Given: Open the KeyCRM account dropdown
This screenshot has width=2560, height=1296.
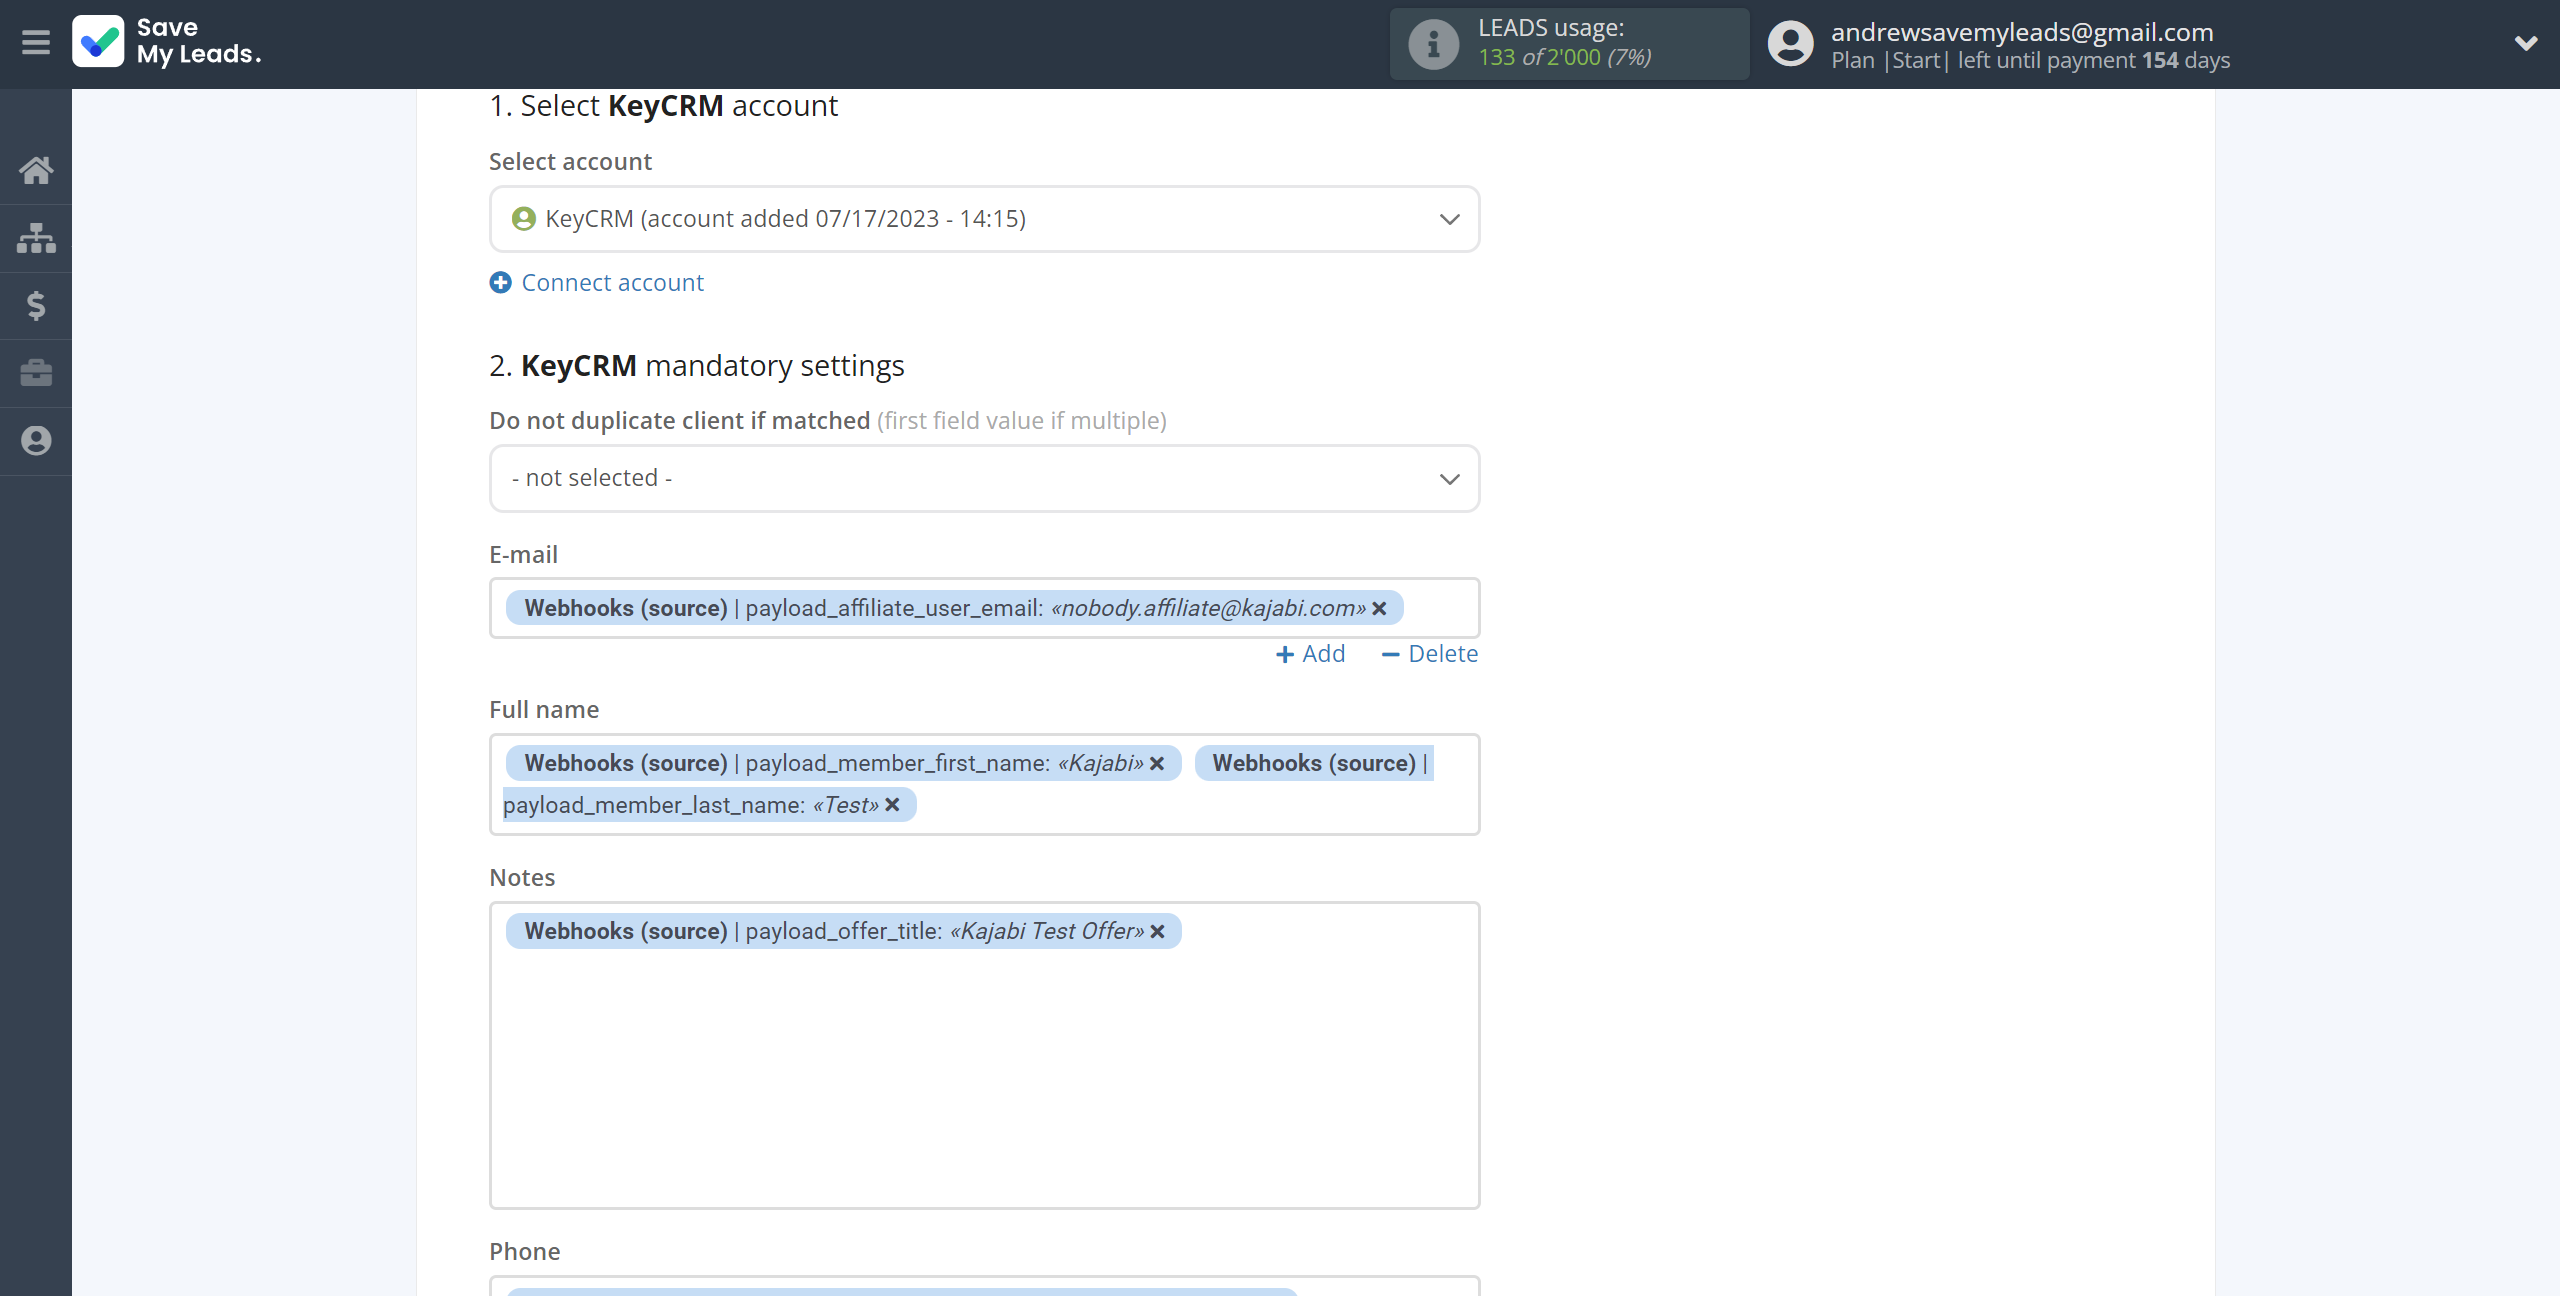Looking at the screenshot, I should (984, 219).
